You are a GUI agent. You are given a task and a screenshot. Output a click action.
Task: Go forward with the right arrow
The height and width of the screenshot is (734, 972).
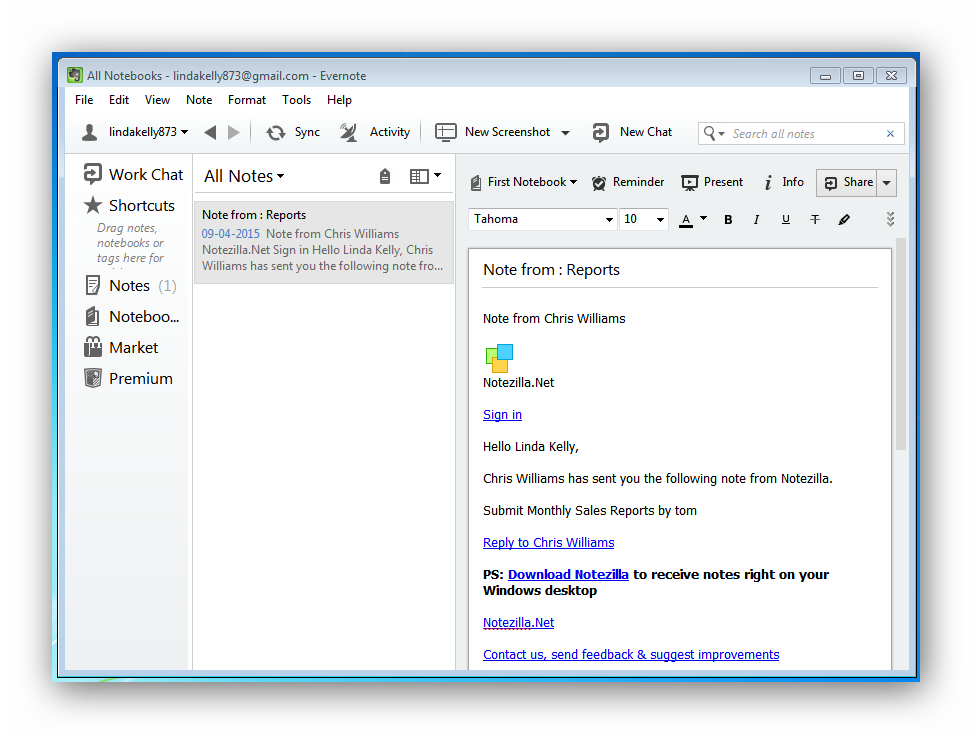coord(234,132)
